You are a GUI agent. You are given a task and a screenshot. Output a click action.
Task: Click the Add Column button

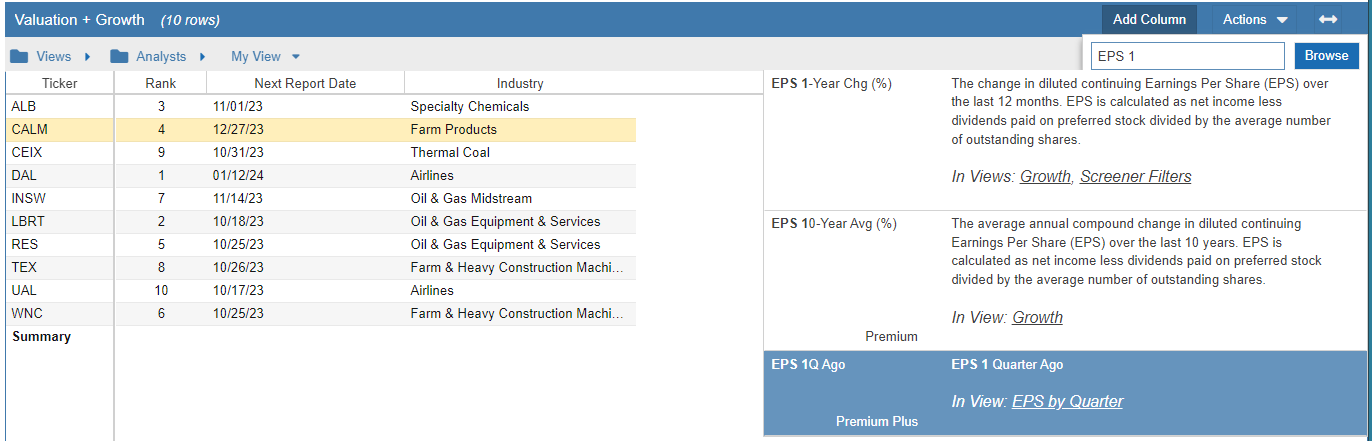click(x=1149, y=19)
